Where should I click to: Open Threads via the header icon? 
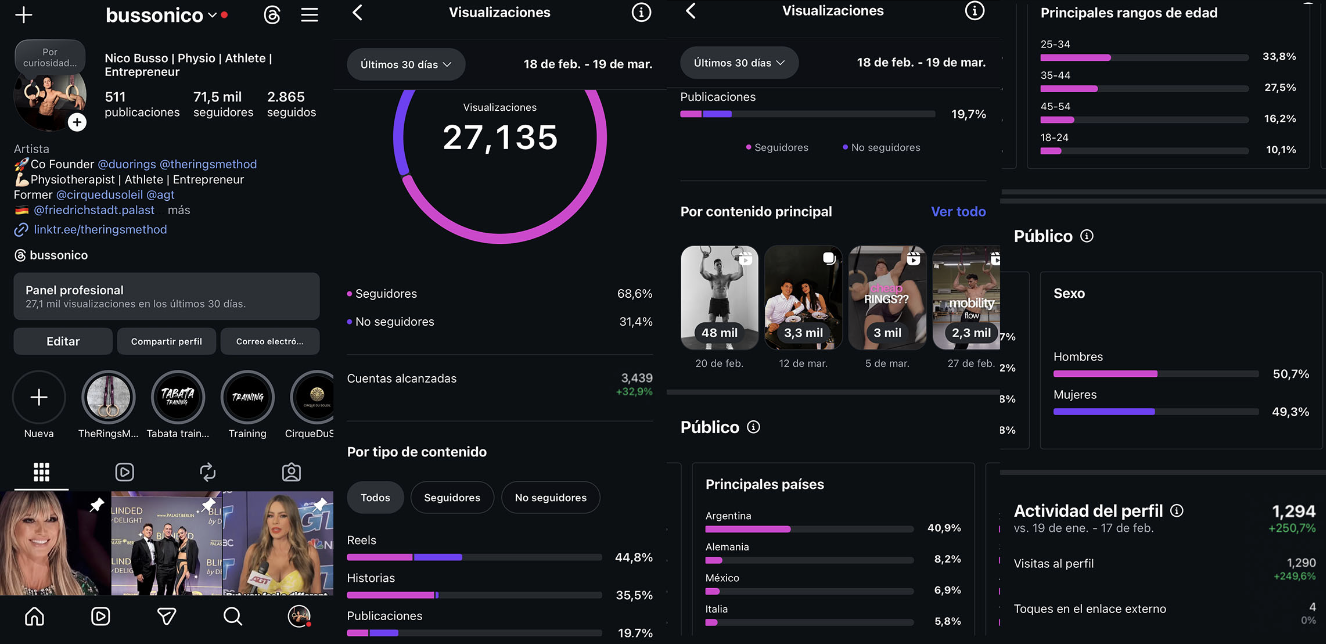[272, 15]
